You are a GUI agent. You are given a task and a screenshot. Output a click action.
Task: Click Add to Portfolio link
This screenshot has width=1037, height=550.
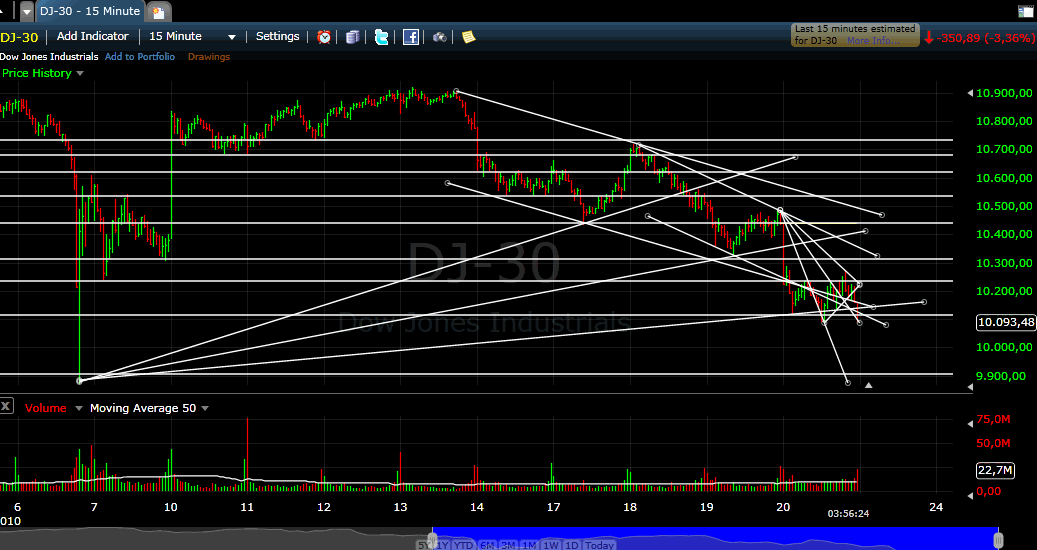pyautogui.click(x=140, y=56)
